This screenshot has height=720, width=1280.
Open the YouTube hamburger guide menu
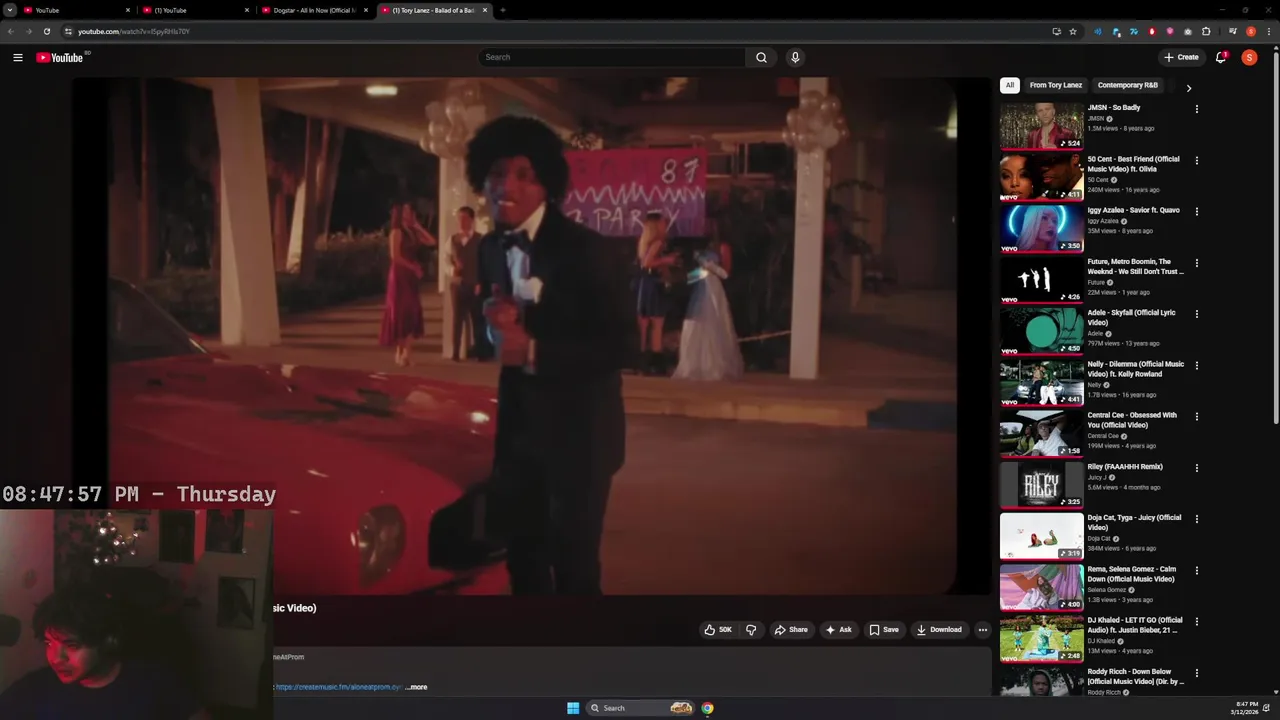[18, 57]
